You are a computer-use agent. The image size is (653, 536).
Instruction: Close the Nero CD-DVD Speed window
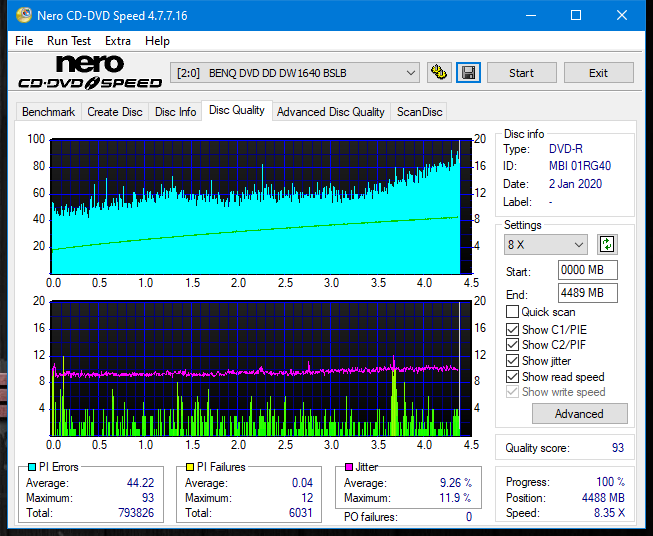622,15
